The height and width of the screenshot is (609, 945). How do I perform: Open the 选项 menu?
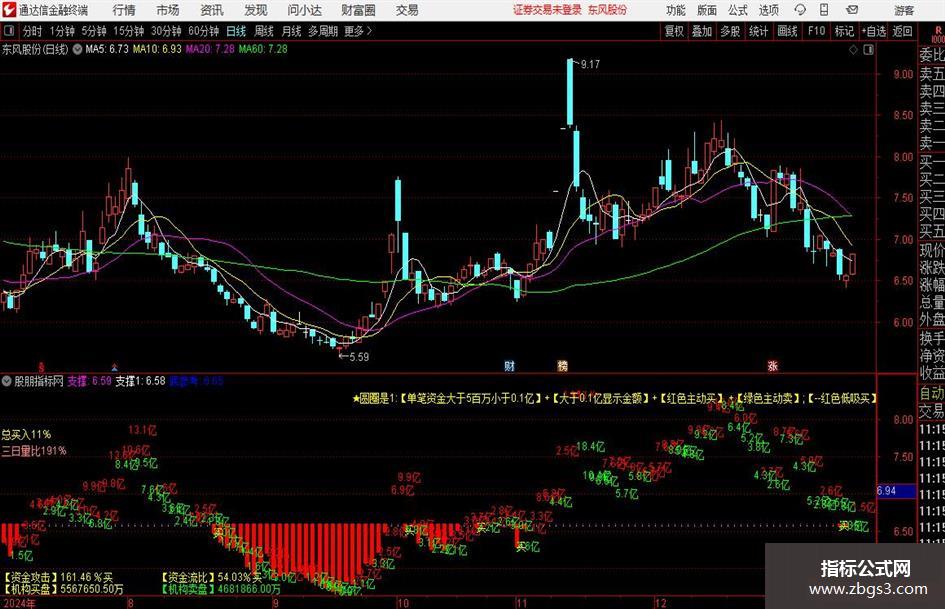coord(768,10)
